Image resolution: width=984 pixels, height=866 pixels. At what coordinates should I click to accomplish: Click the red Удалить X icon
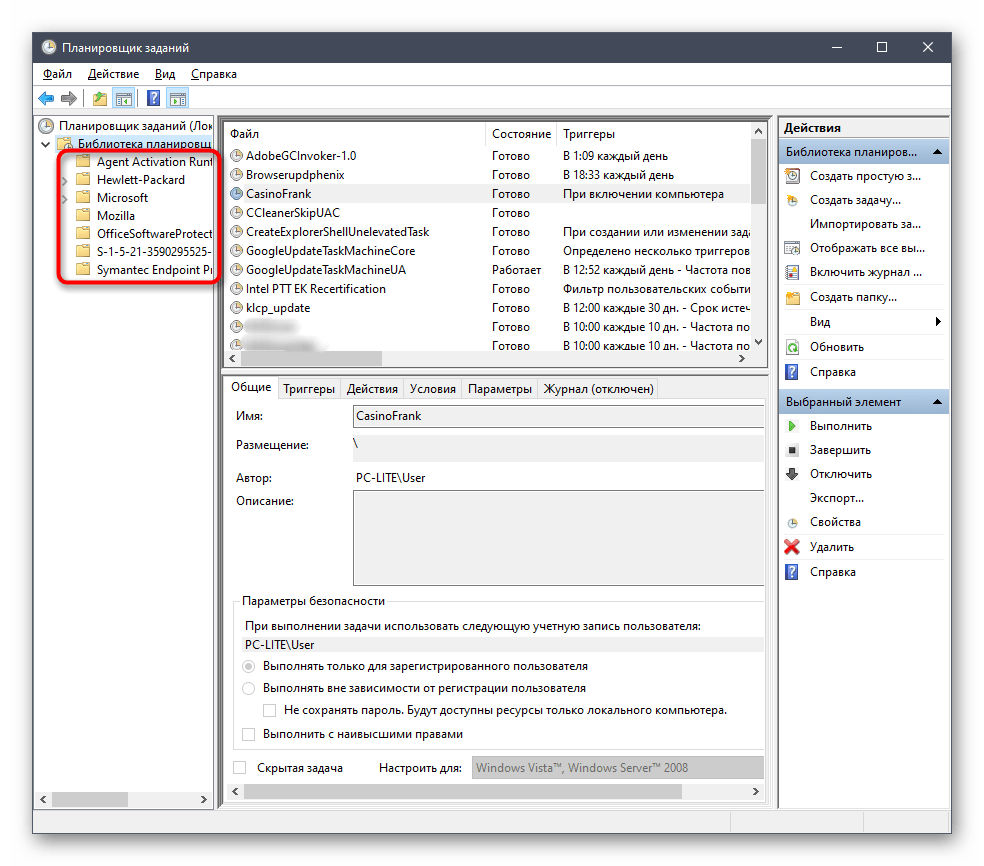pyautogui.click(x=792, y=547)
